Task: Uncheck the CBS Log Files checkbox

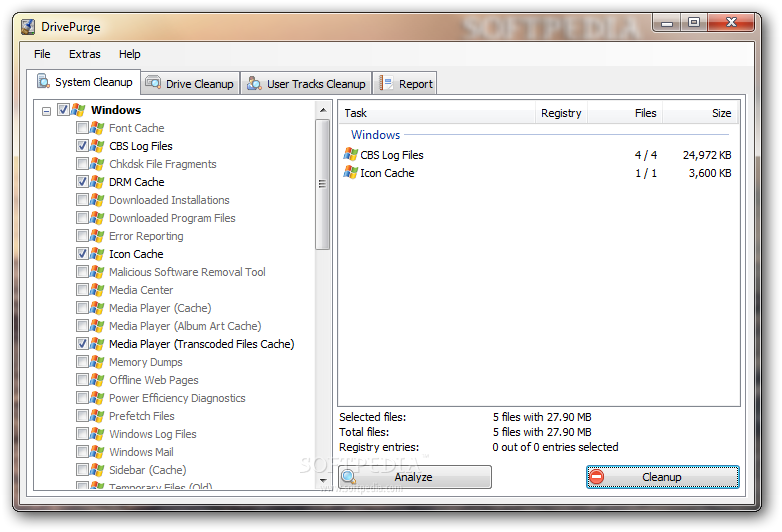Action: [82, 146]
